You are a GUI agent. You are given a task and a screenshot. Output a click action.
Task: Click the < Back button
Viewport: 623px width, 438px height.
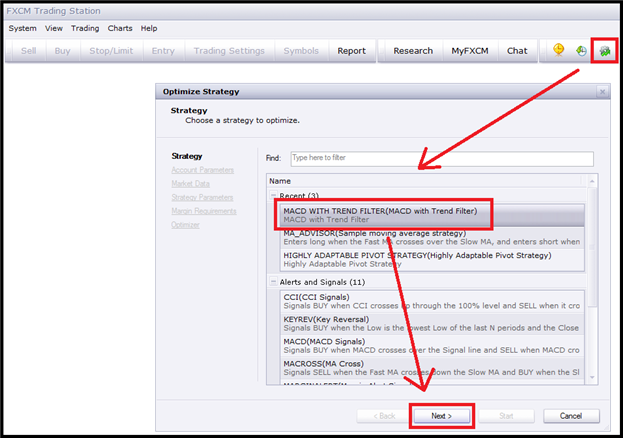[384, 416]
